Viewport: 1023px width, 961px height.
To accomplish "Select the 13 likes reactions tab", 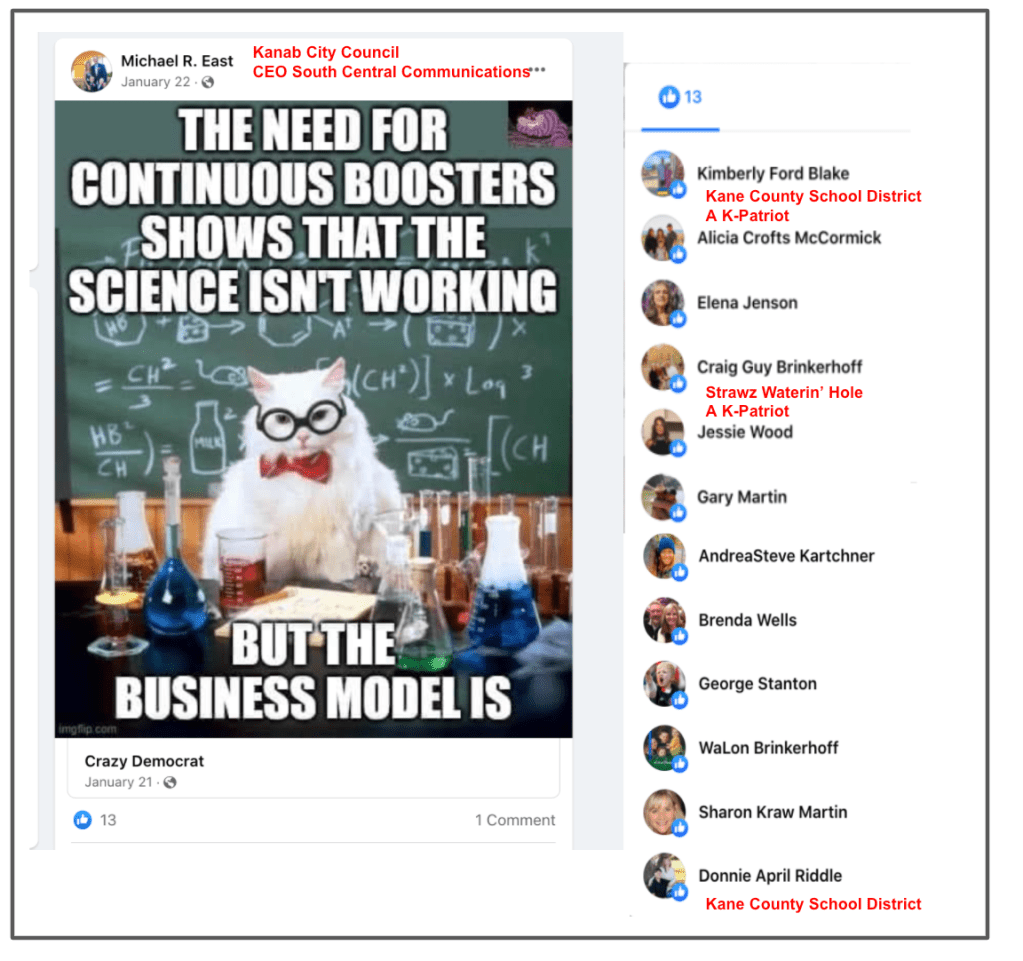I will pyautogui.click(x=680, y=98).
